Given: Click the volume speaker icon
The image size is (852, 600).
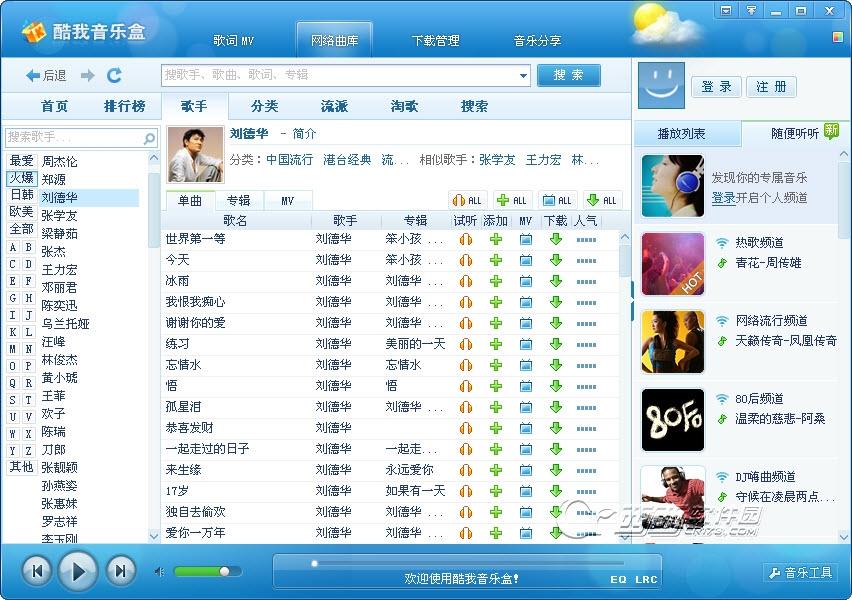Looking at the screenshot, I should coord(159,571).
